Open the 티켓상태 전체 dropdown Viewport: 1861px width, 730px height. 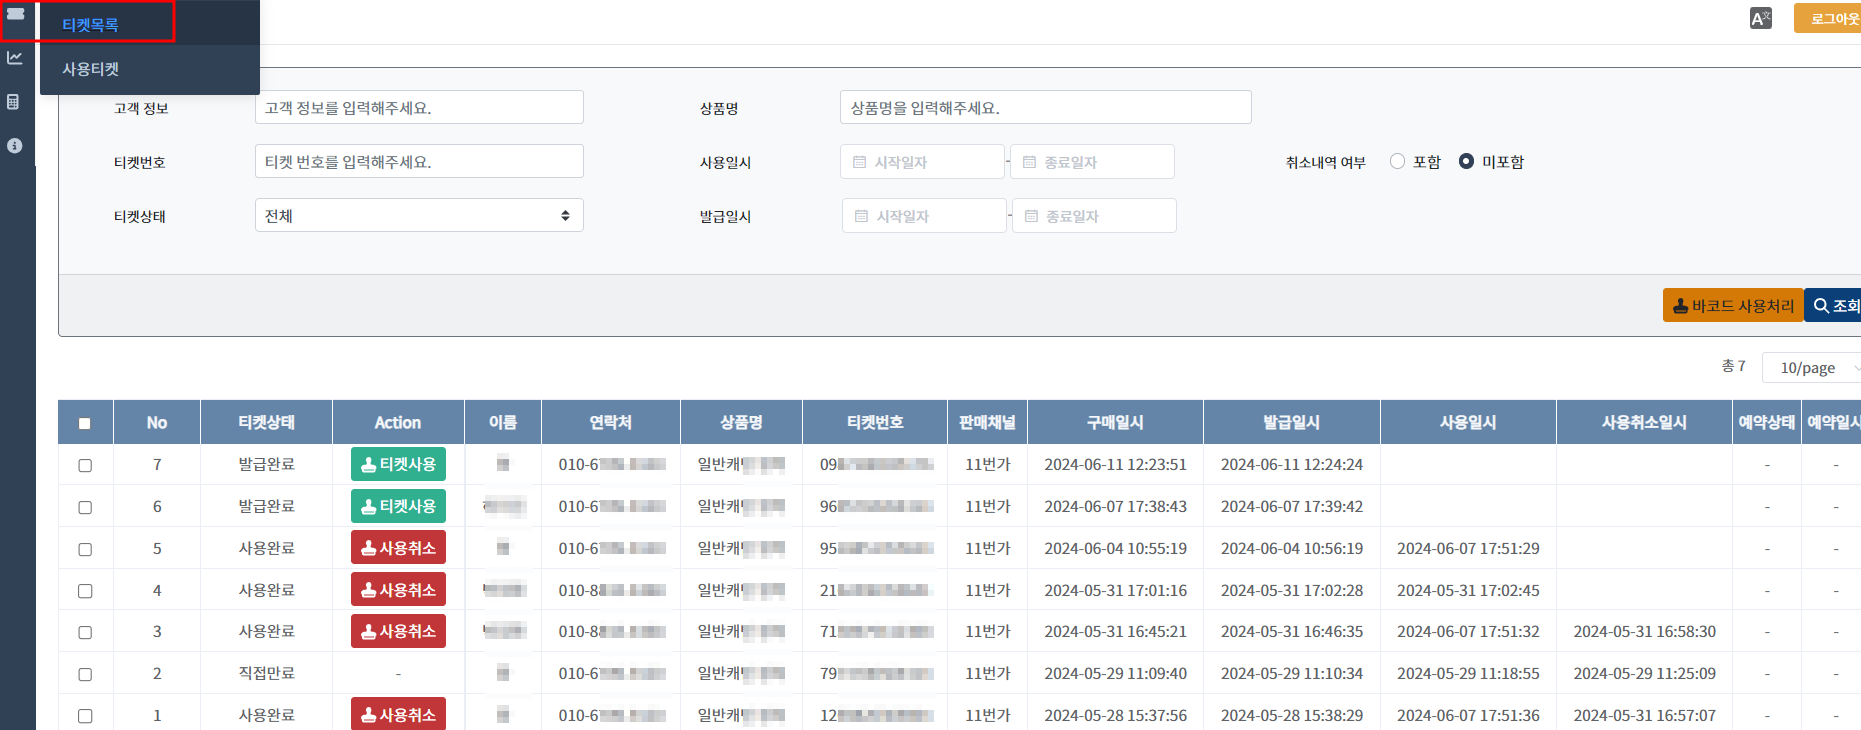[419, 215]
